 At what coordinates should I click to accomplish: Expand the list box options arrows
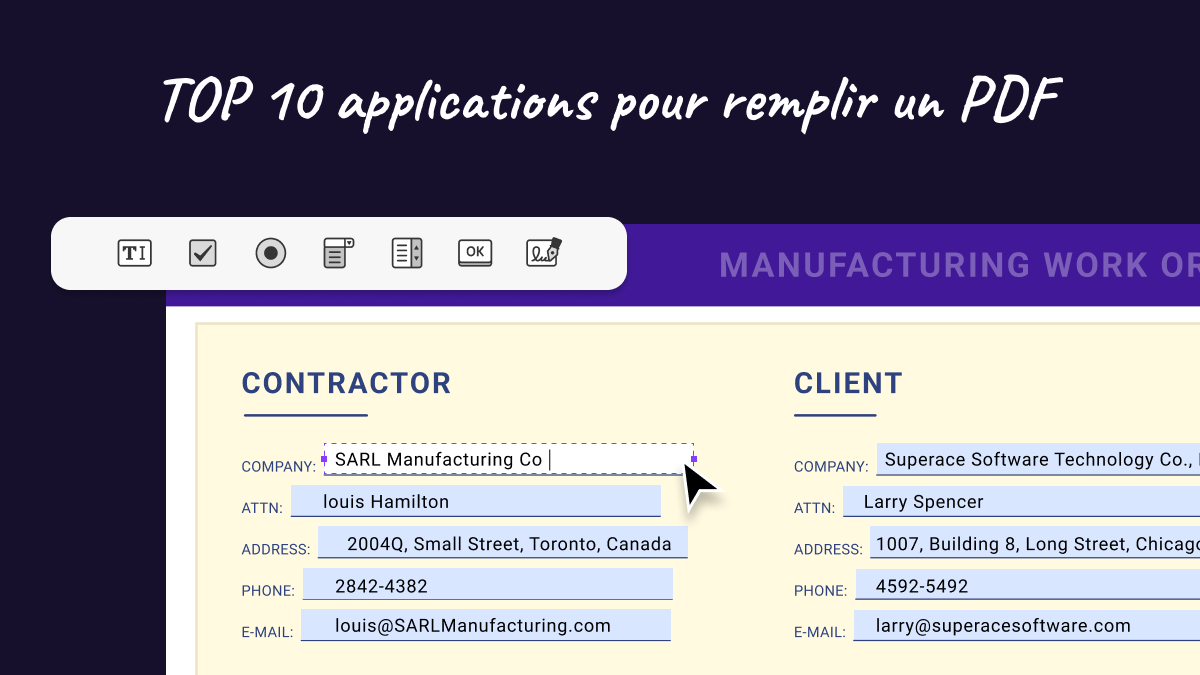pos(414,253)
